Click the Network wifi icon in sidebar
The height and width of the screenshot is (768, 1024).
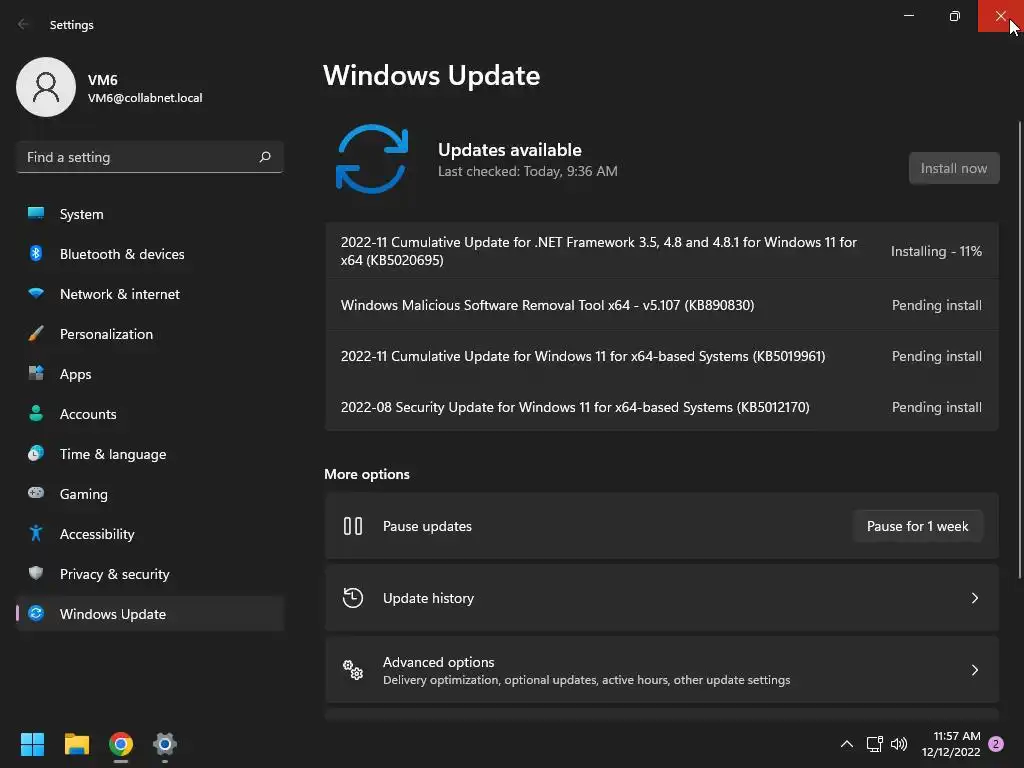(36, 293)
